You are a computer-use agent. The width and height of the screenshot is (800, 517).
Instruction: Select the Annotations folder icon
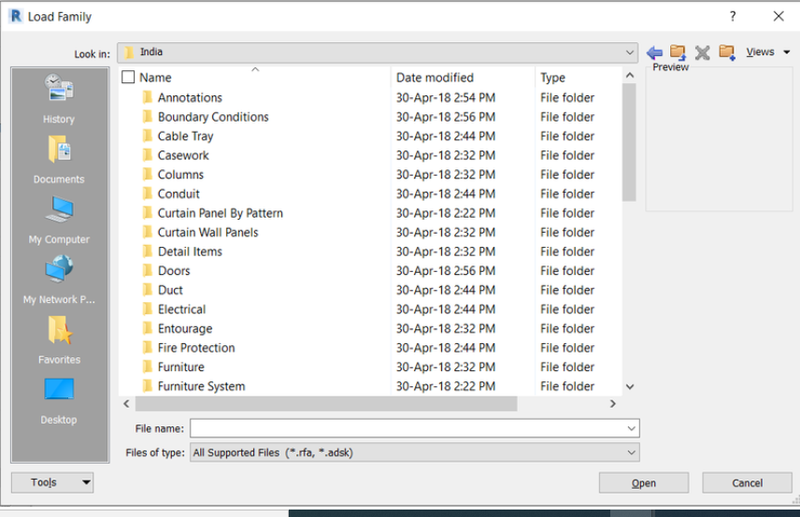click(x=147, y=97)
